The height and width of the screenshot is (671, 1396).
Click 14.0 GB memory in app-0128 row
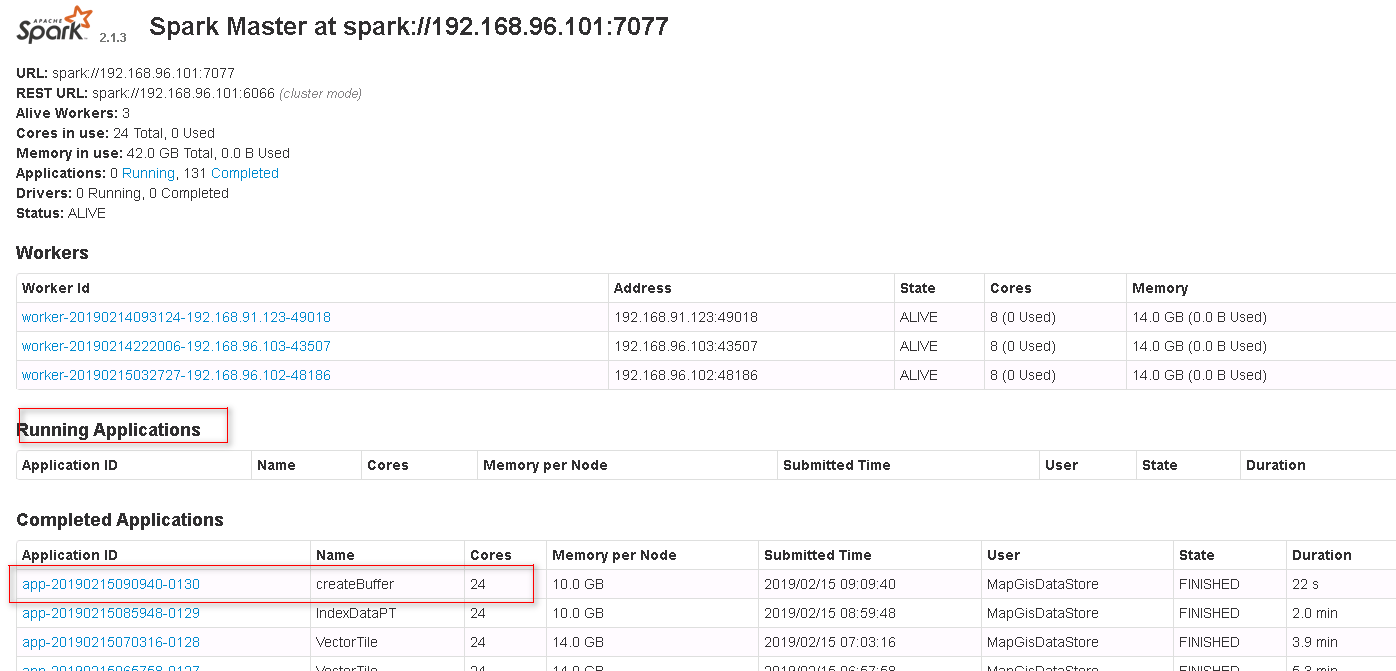click(x=578, y=642)
